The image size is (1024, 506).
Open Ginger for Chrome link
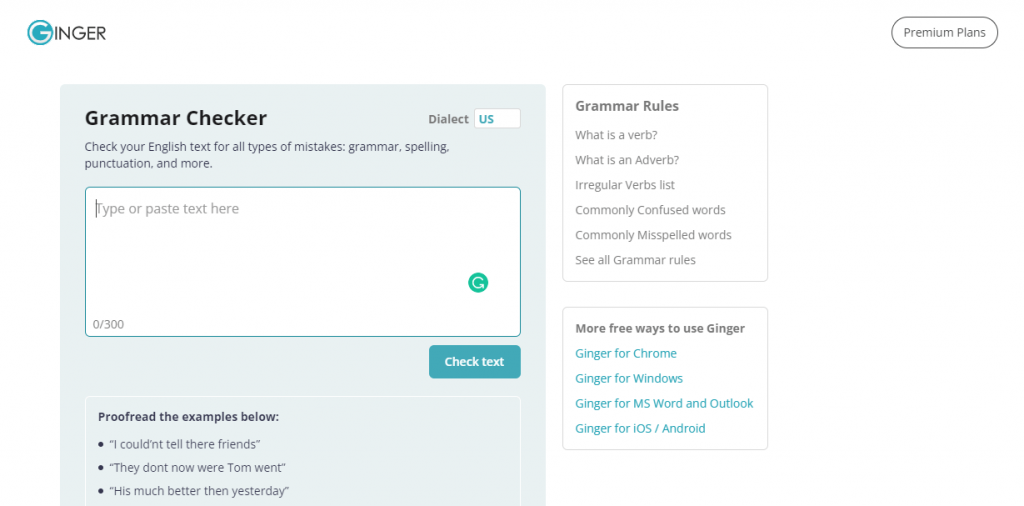(x=626, y=353)
